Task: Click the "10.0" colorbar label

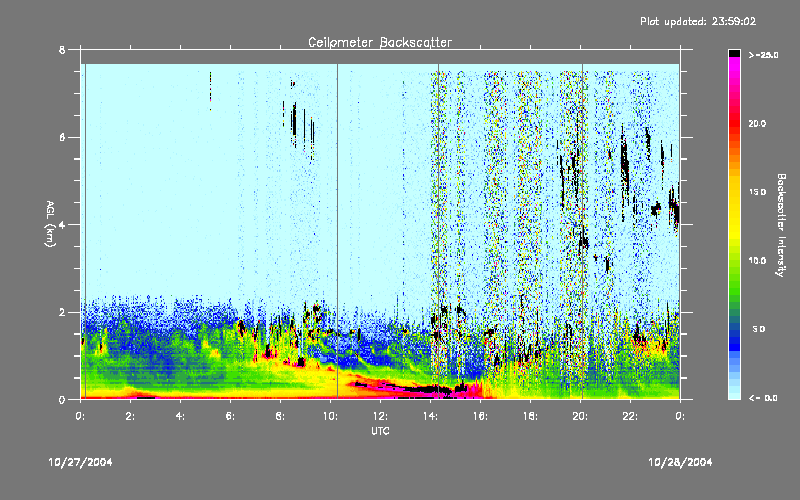Action: (757, 261)
